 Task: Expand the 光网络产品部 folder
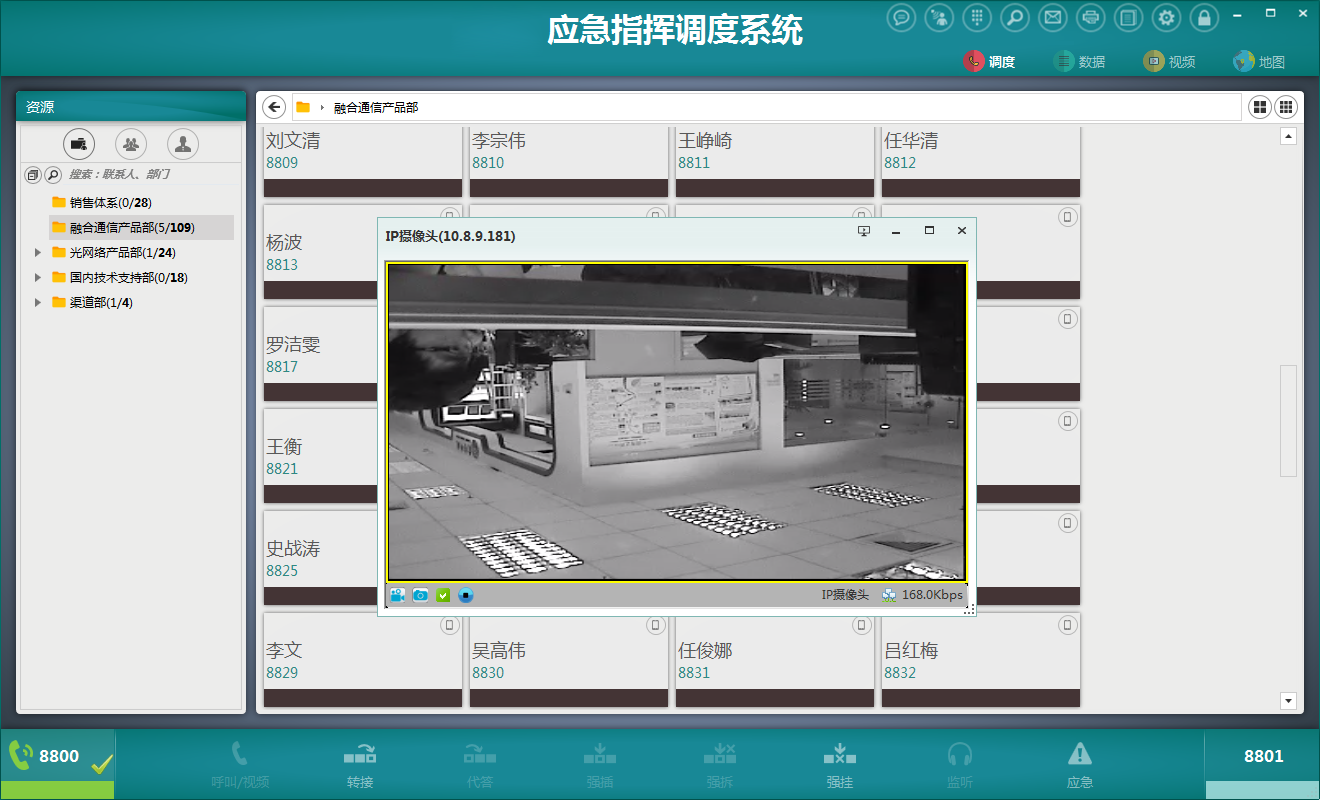(x=38, y=253)
